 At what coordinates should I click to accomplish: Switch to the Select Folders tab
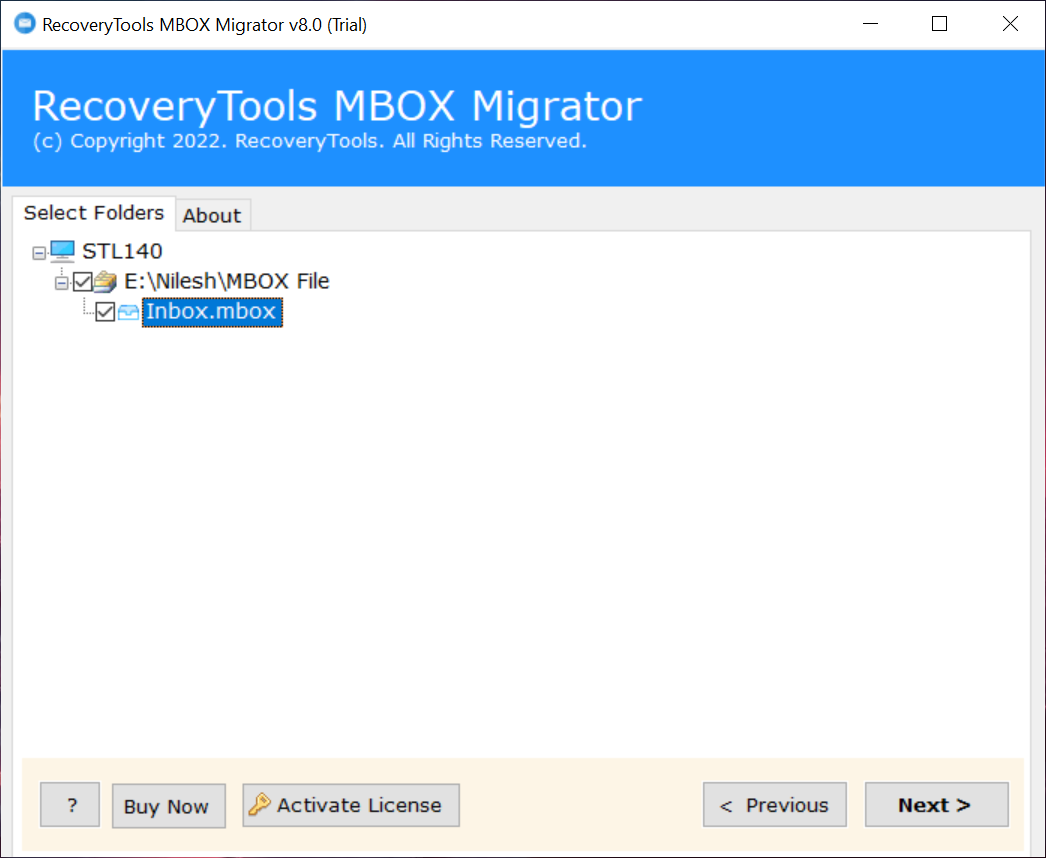[94, 213]
